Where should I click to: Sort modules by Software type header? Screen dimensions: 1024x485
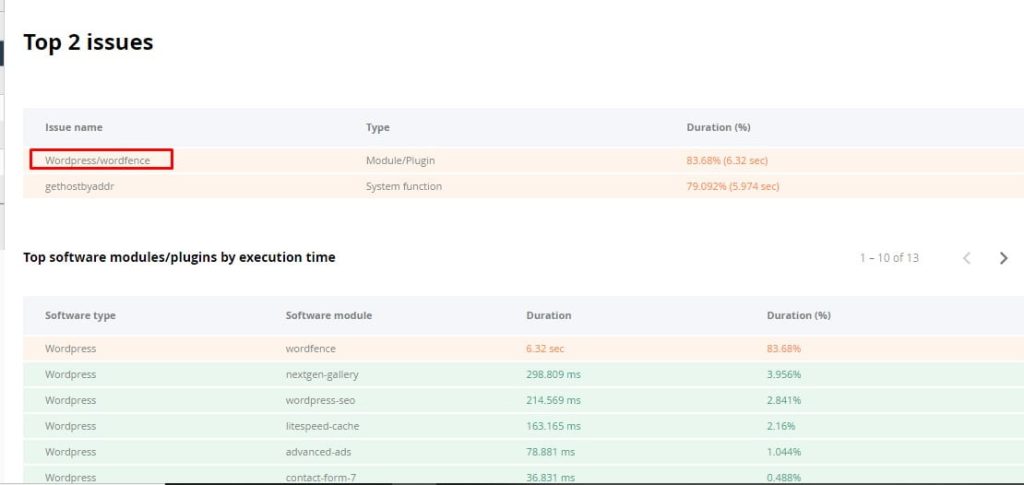pos(80,315)
